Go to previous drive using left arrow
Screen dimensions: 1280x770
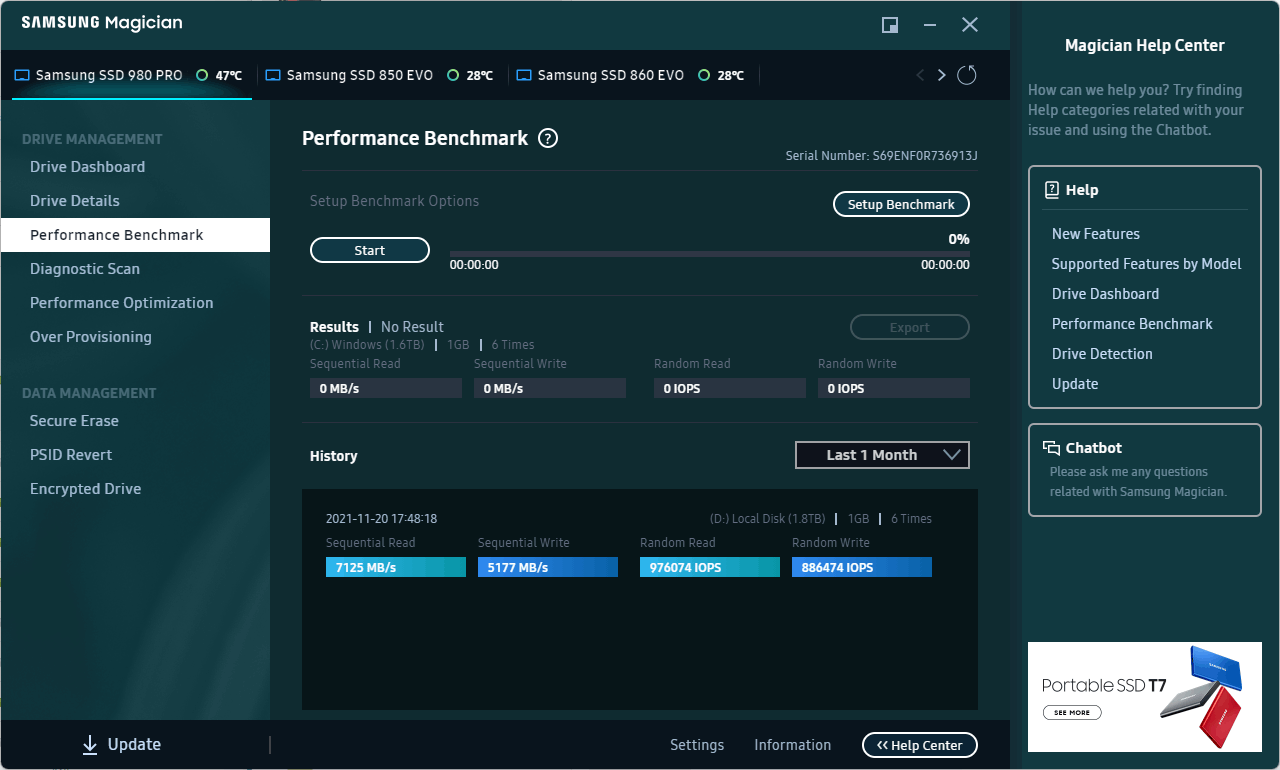920,75
